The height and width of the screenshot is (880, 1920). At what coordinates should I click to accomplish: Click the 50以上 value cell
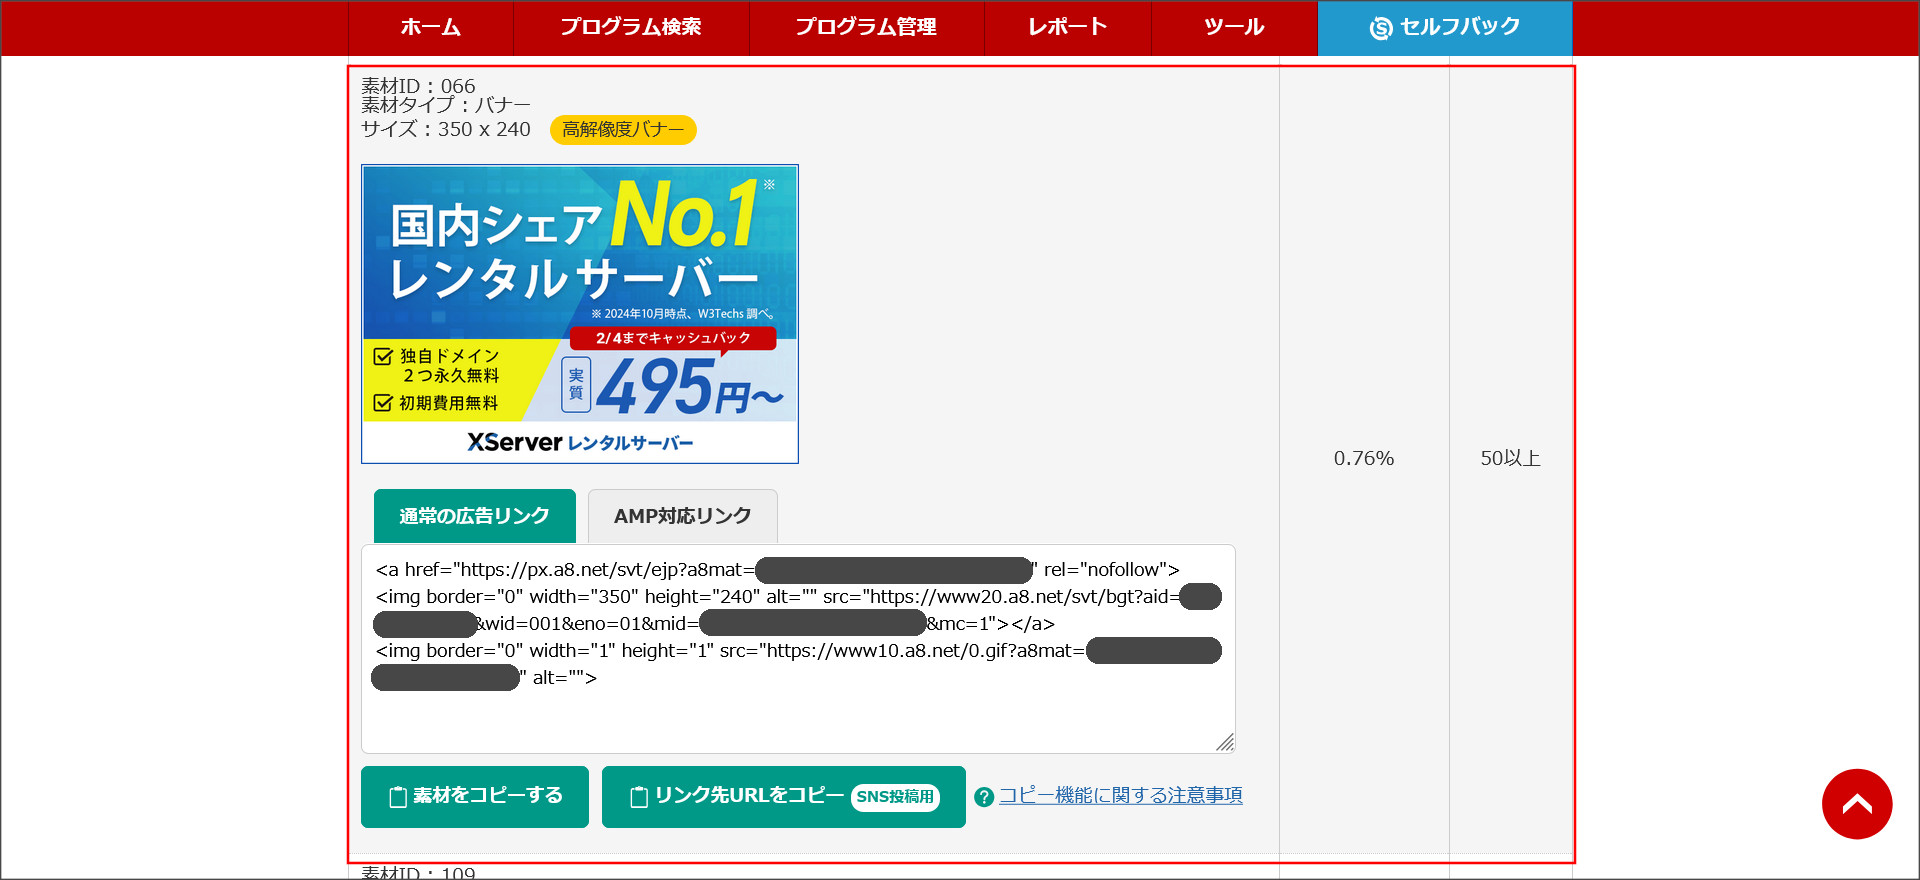point(1510,458)
